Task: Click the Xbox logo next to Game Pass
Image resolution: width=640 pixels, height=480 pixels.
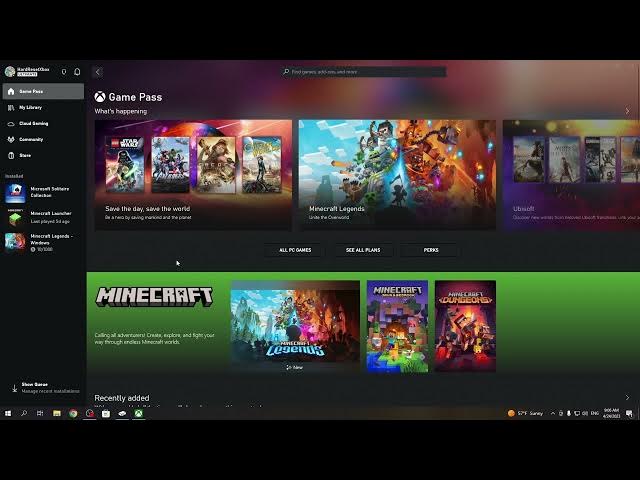Action: [x=100, y=97]
